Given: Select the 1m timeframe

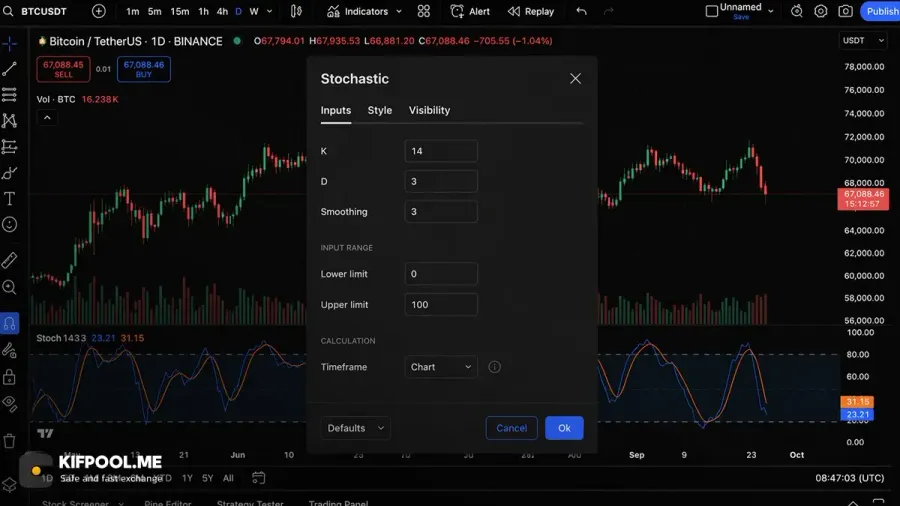Looking at the screenshot, I should [133, 11].
